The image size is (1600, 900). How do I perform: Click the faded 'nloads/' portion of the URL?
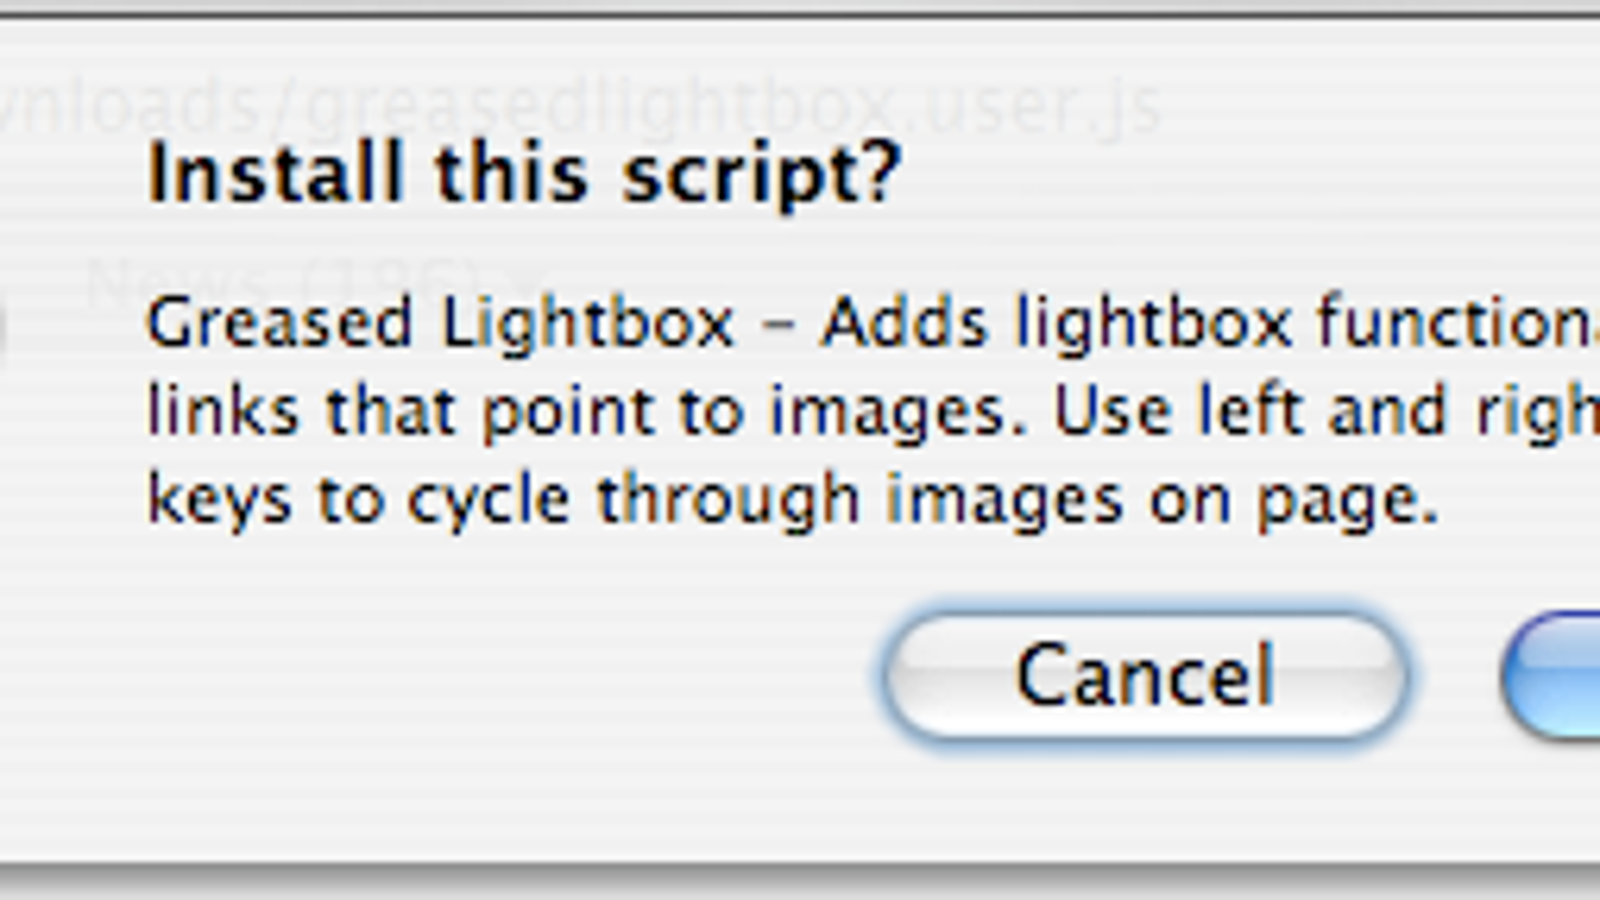tap(147, 106)
